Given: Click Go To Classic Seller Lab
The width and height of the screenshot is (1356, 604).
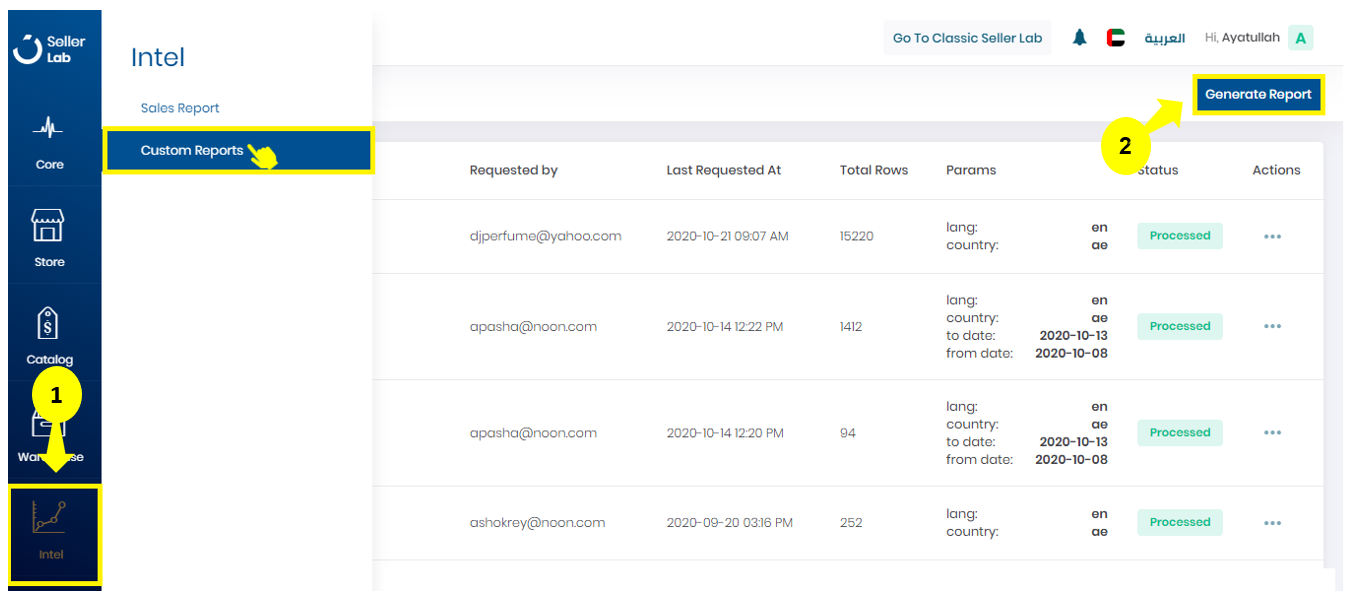Looking at the screenshot, I should pyautogui.click(x=967, y=38).
